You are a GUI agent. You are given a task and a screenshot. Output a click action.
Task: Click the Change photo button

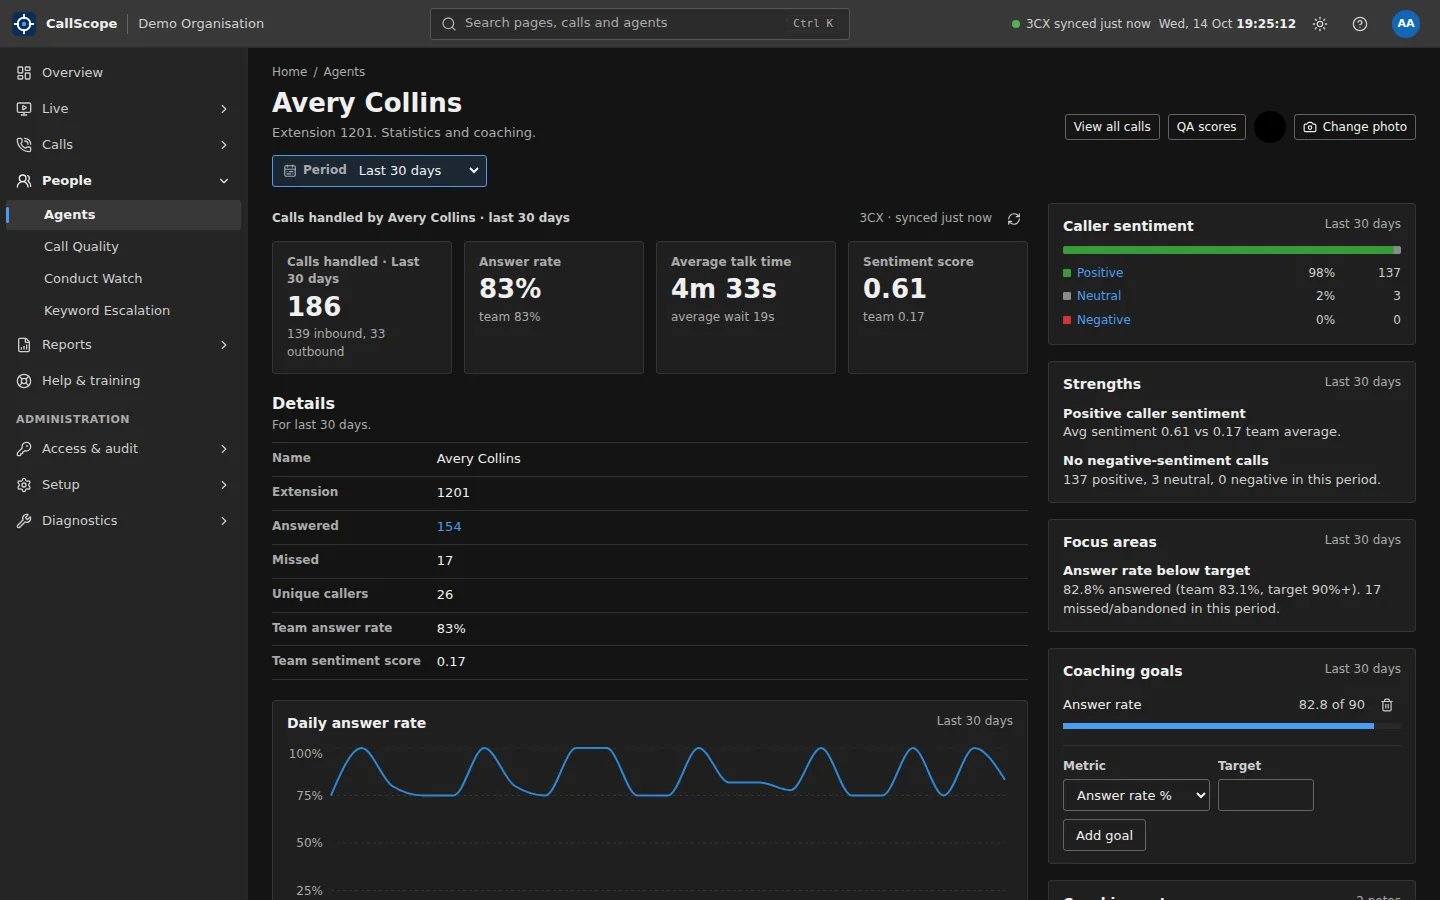pyautogui.click(x=1355, y=127)
